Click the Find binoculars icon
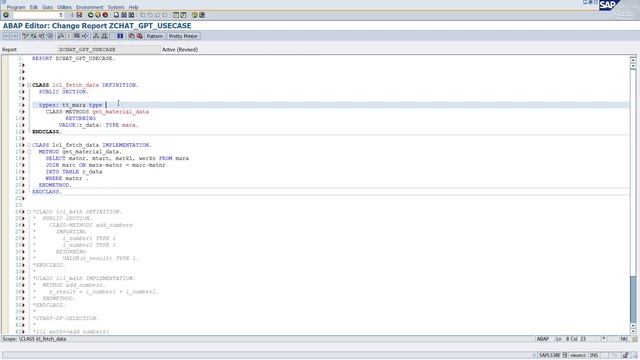Screen dimensions: 640x360 124,15
